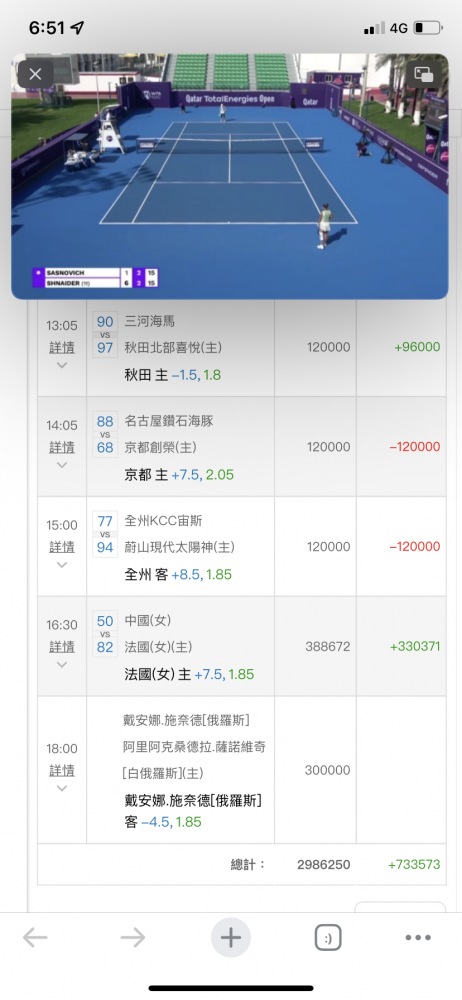Viewport: 462px width, 1000px height.
Task: Select team name 京都創榮(主)
Action: click(x=160, y=448)
